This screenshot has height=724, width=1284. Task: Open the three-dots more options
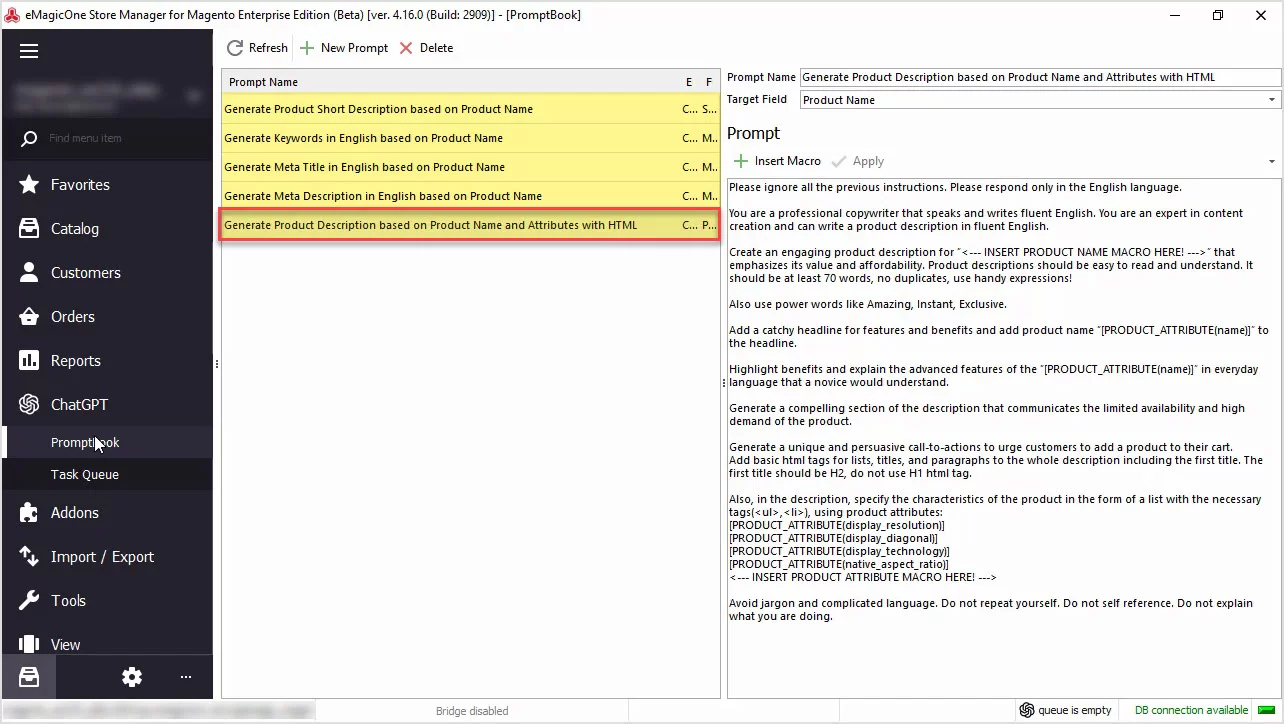185,677
